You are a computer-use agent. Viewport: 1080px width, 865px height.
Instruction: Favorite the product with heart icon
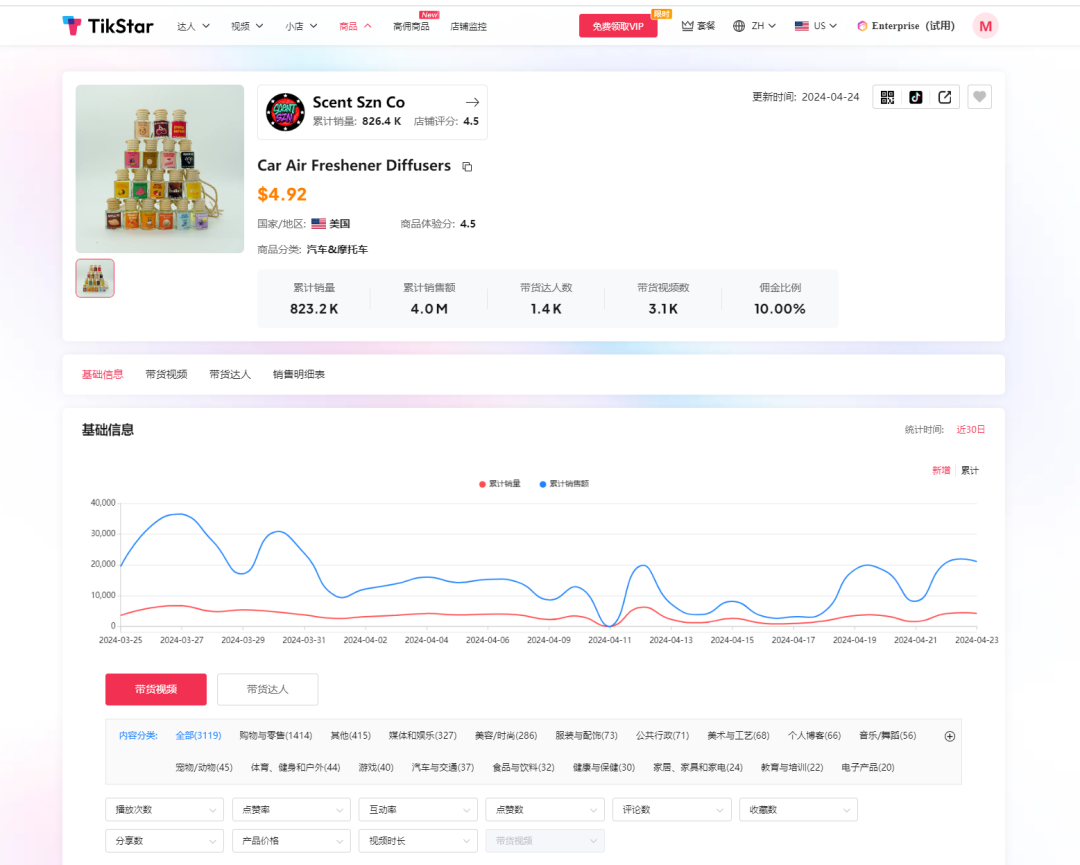[x=980, y=97]
